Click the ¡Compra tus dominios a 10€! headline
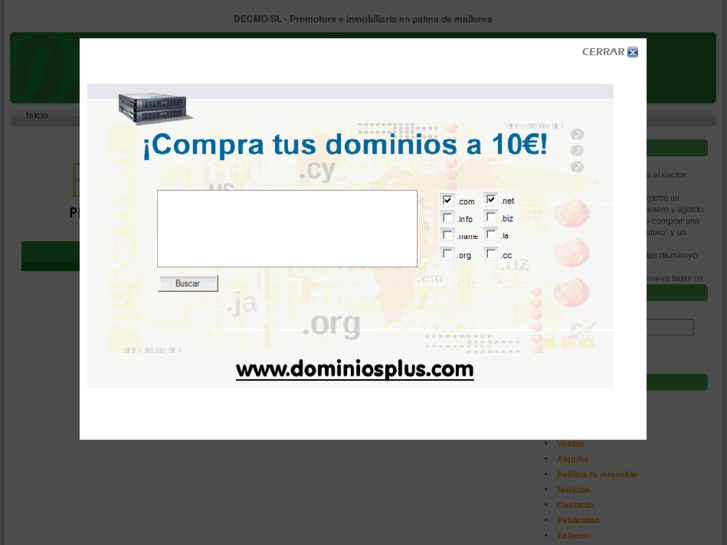 click(345, 145)
